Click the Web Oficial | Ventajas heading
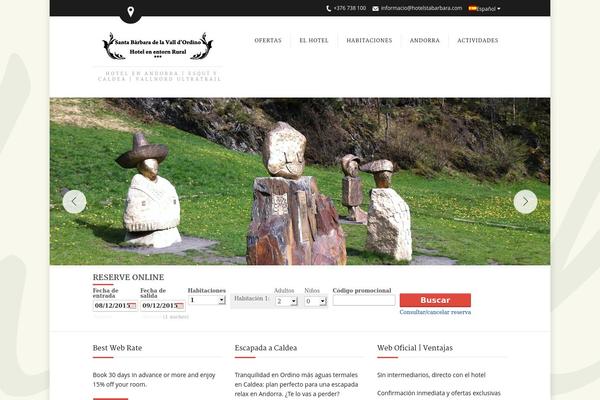This screenshot has width=600, height=400. (x=415, y=348)
